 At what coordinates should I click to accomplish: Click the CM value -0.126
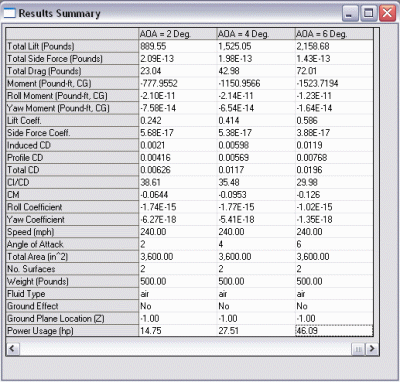pyautogui.click(x=334, y=195)
